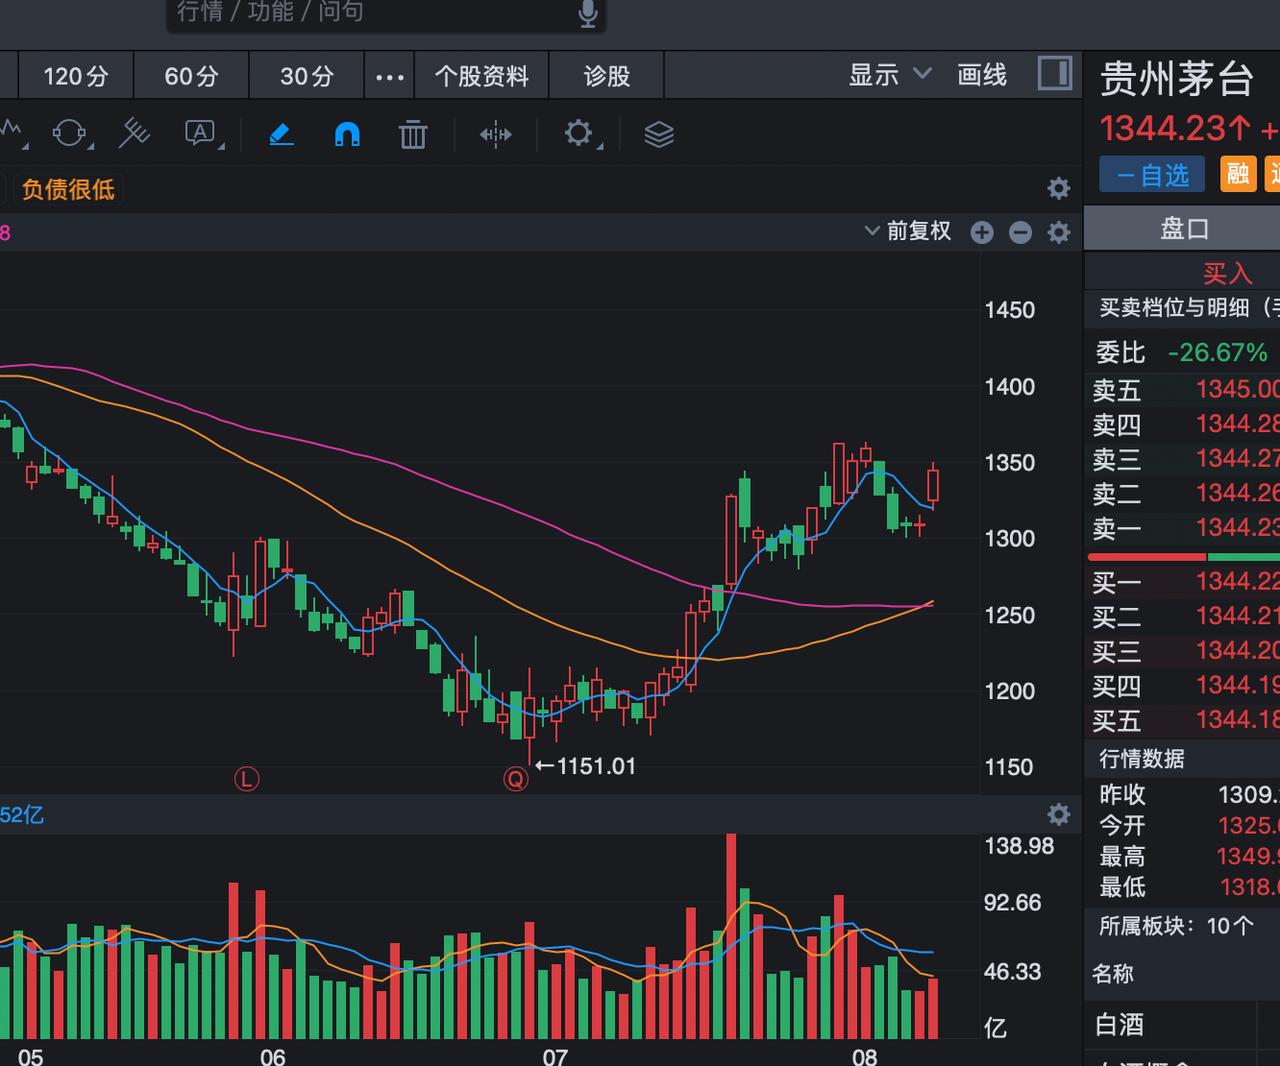Click the Q marker on chart

(x=516, y=779)
